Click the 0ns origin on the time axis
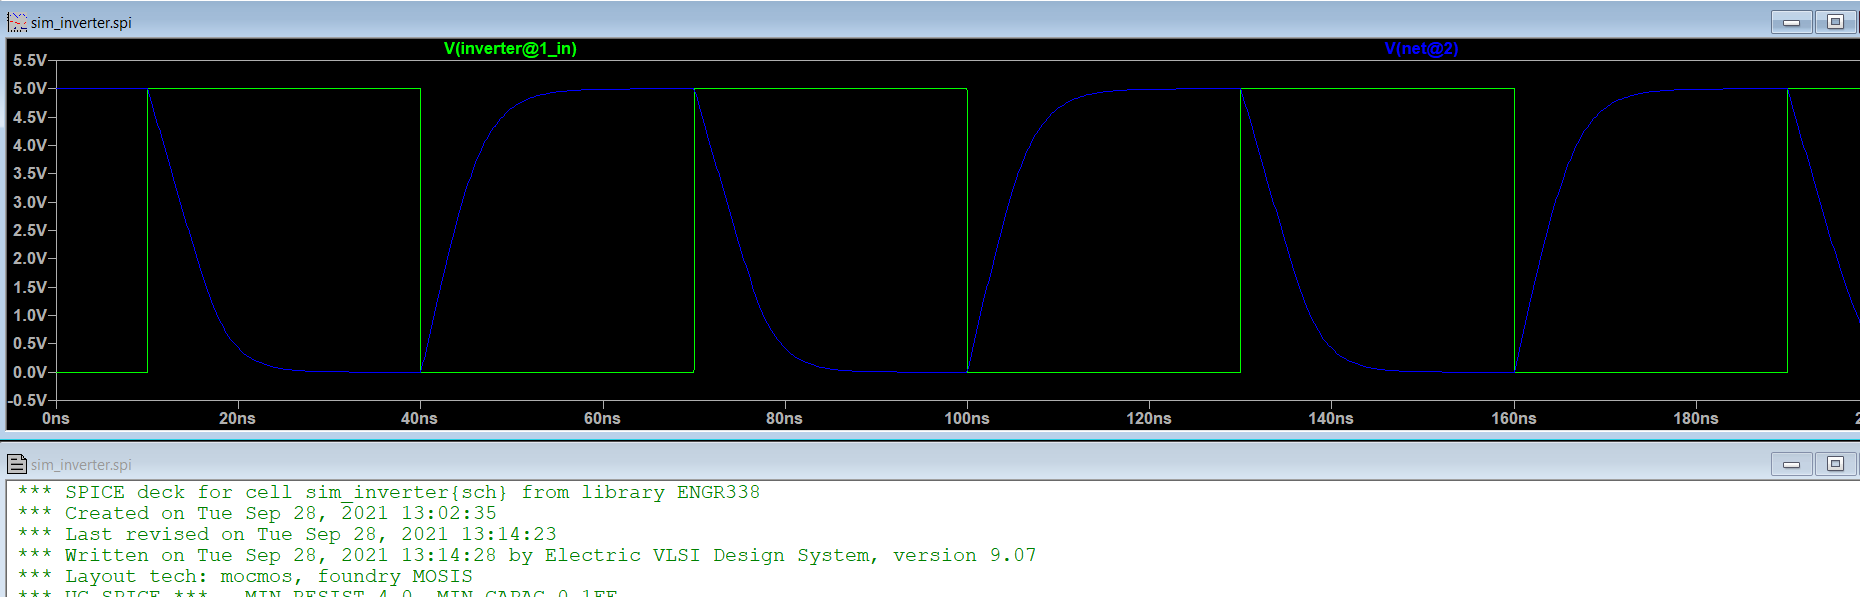The height and width of the screenshot is (597, 1860). coord(56,418)
